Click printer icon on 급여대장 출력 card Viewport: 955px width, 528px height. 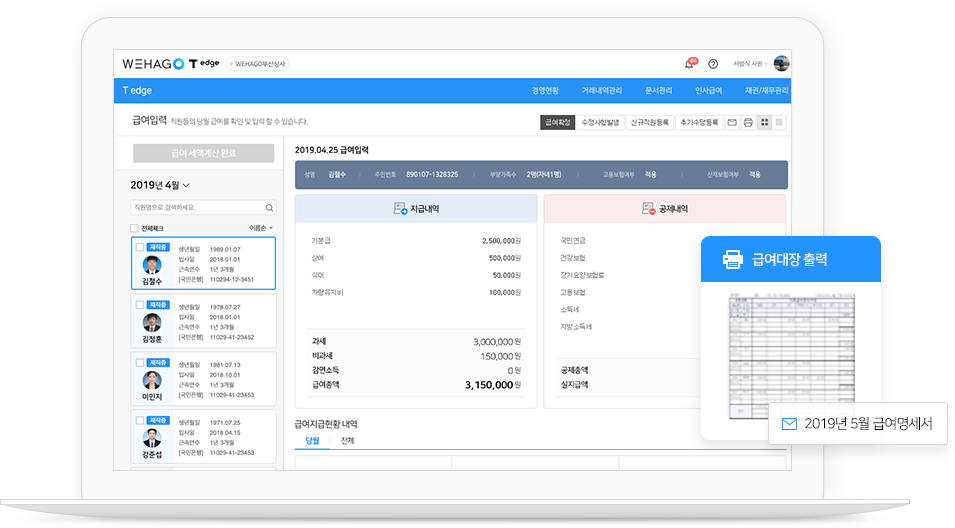[x=733, y=260]
